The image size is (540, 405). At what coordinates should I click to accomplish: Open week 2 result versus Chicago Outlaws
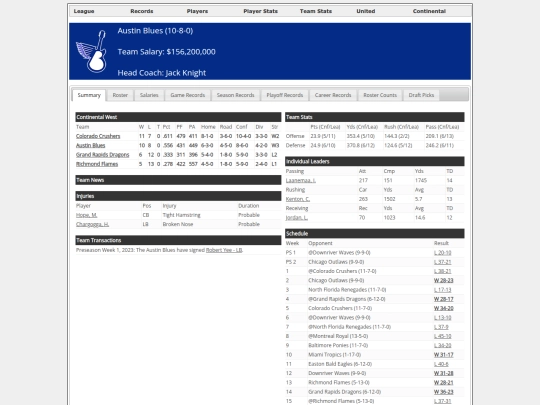pyautogui.click(x=444, y=280)
